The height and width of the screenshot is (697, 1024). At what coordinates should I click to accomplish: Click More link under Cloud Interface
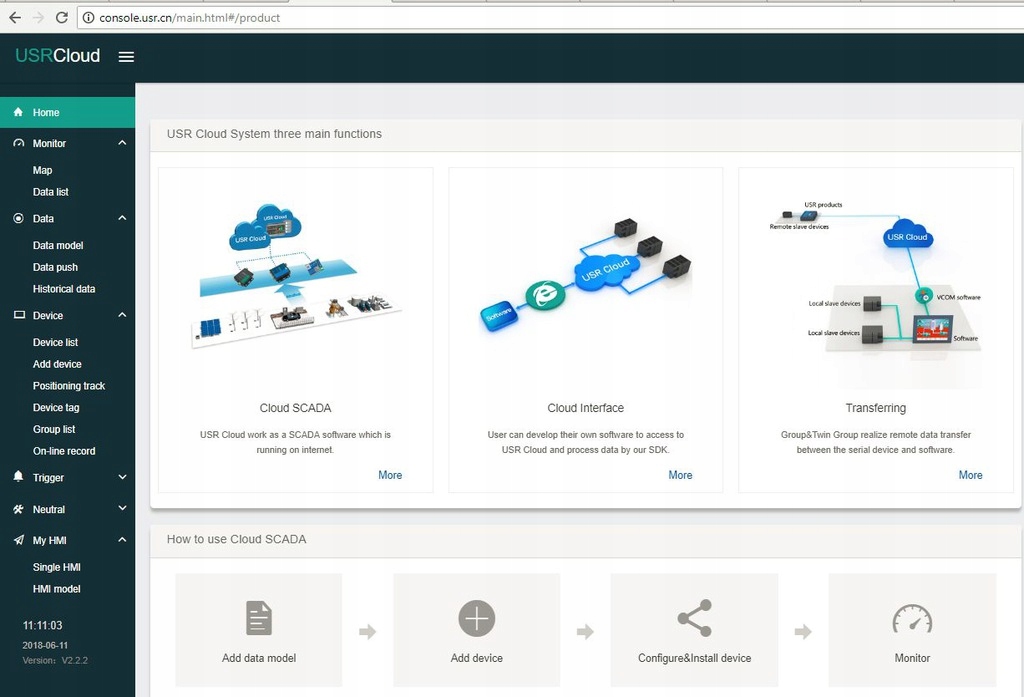pyautogui.click(x=680, y=475)
